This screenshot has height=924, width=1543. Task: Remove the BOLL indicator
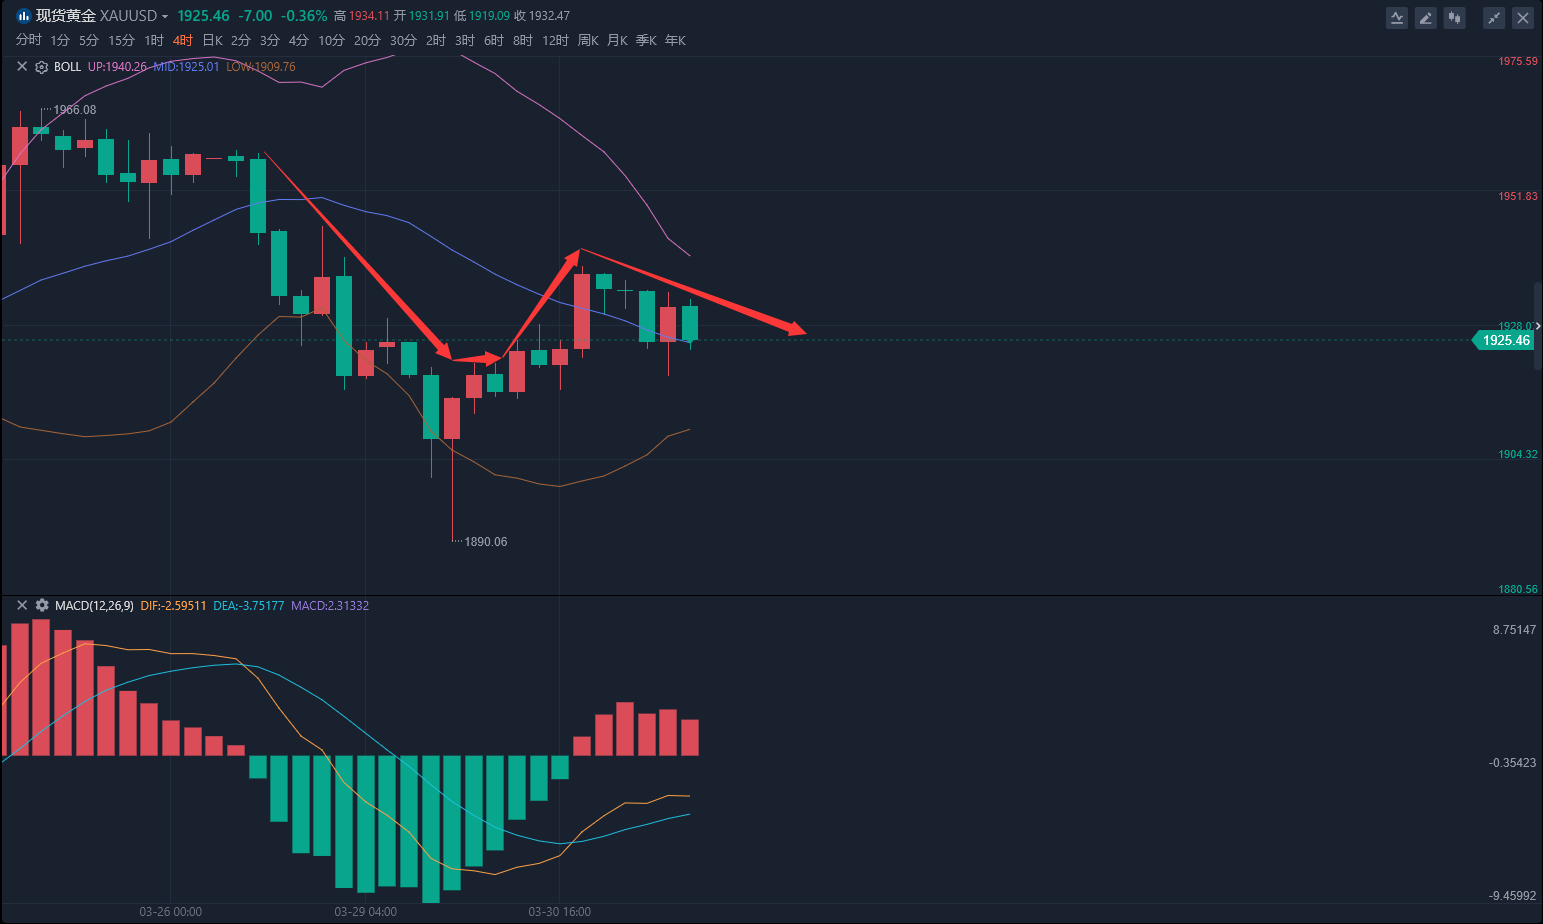(x=22, y=67)
